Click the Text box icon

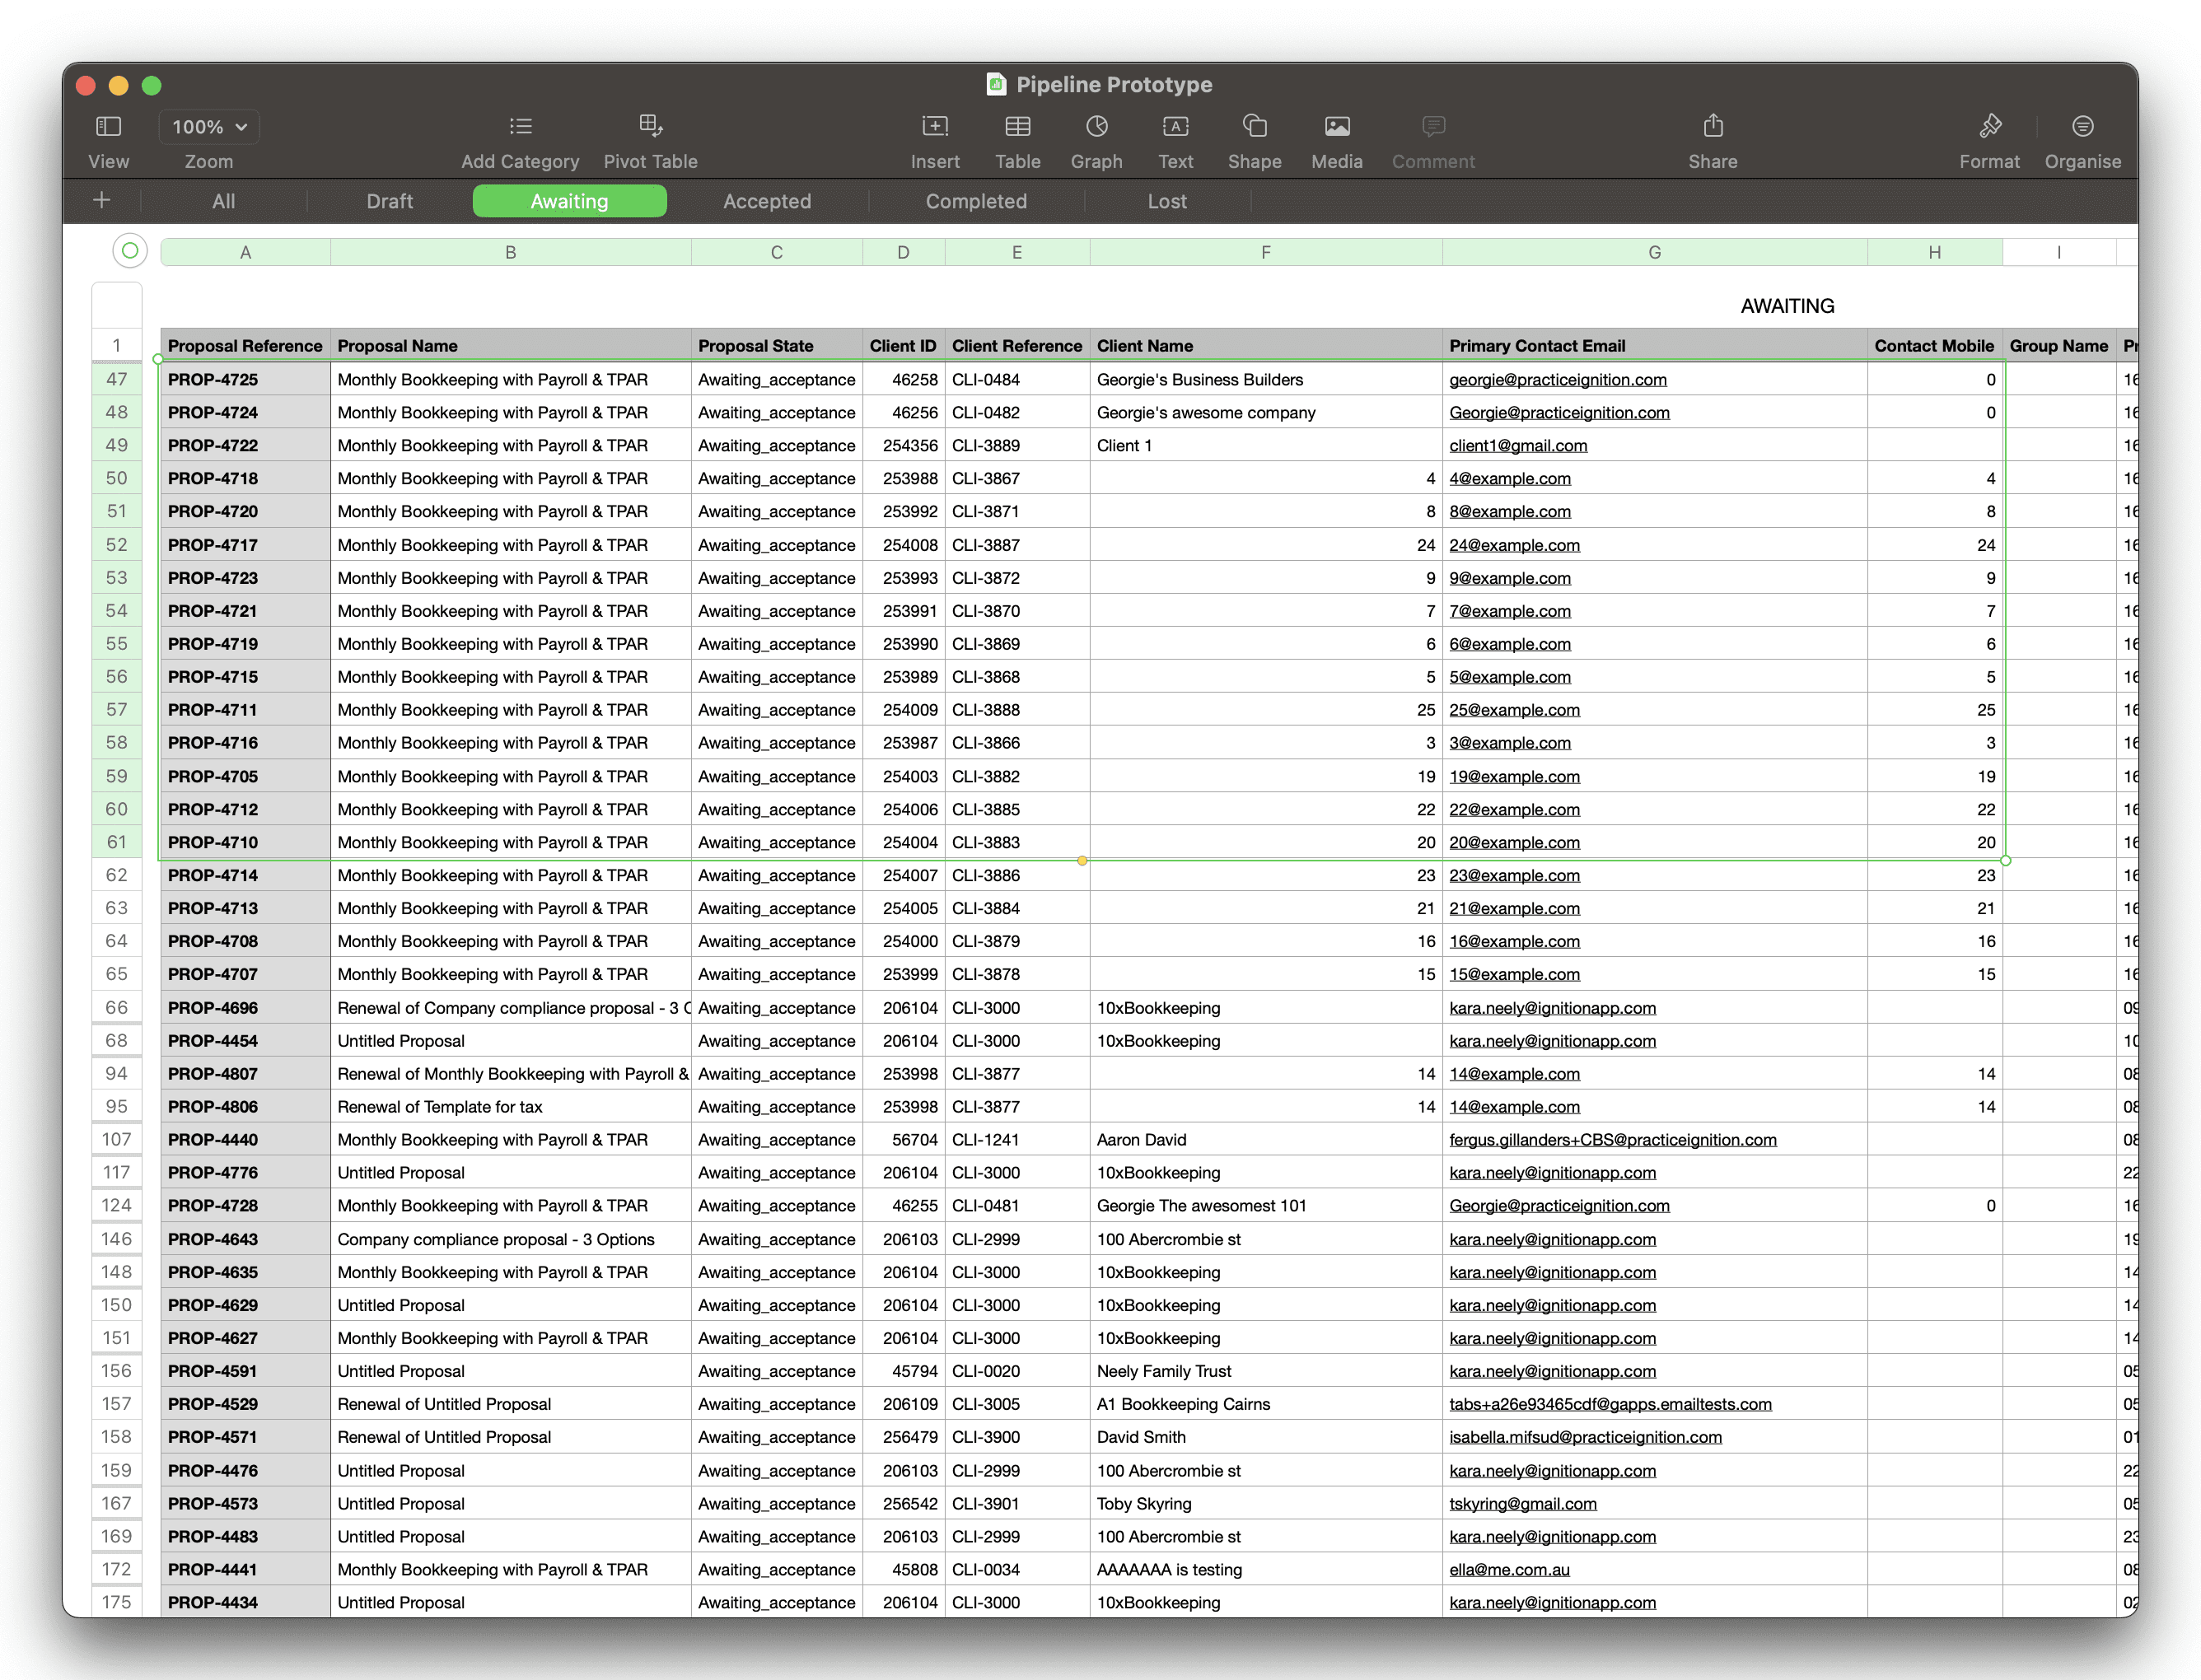1175,127
